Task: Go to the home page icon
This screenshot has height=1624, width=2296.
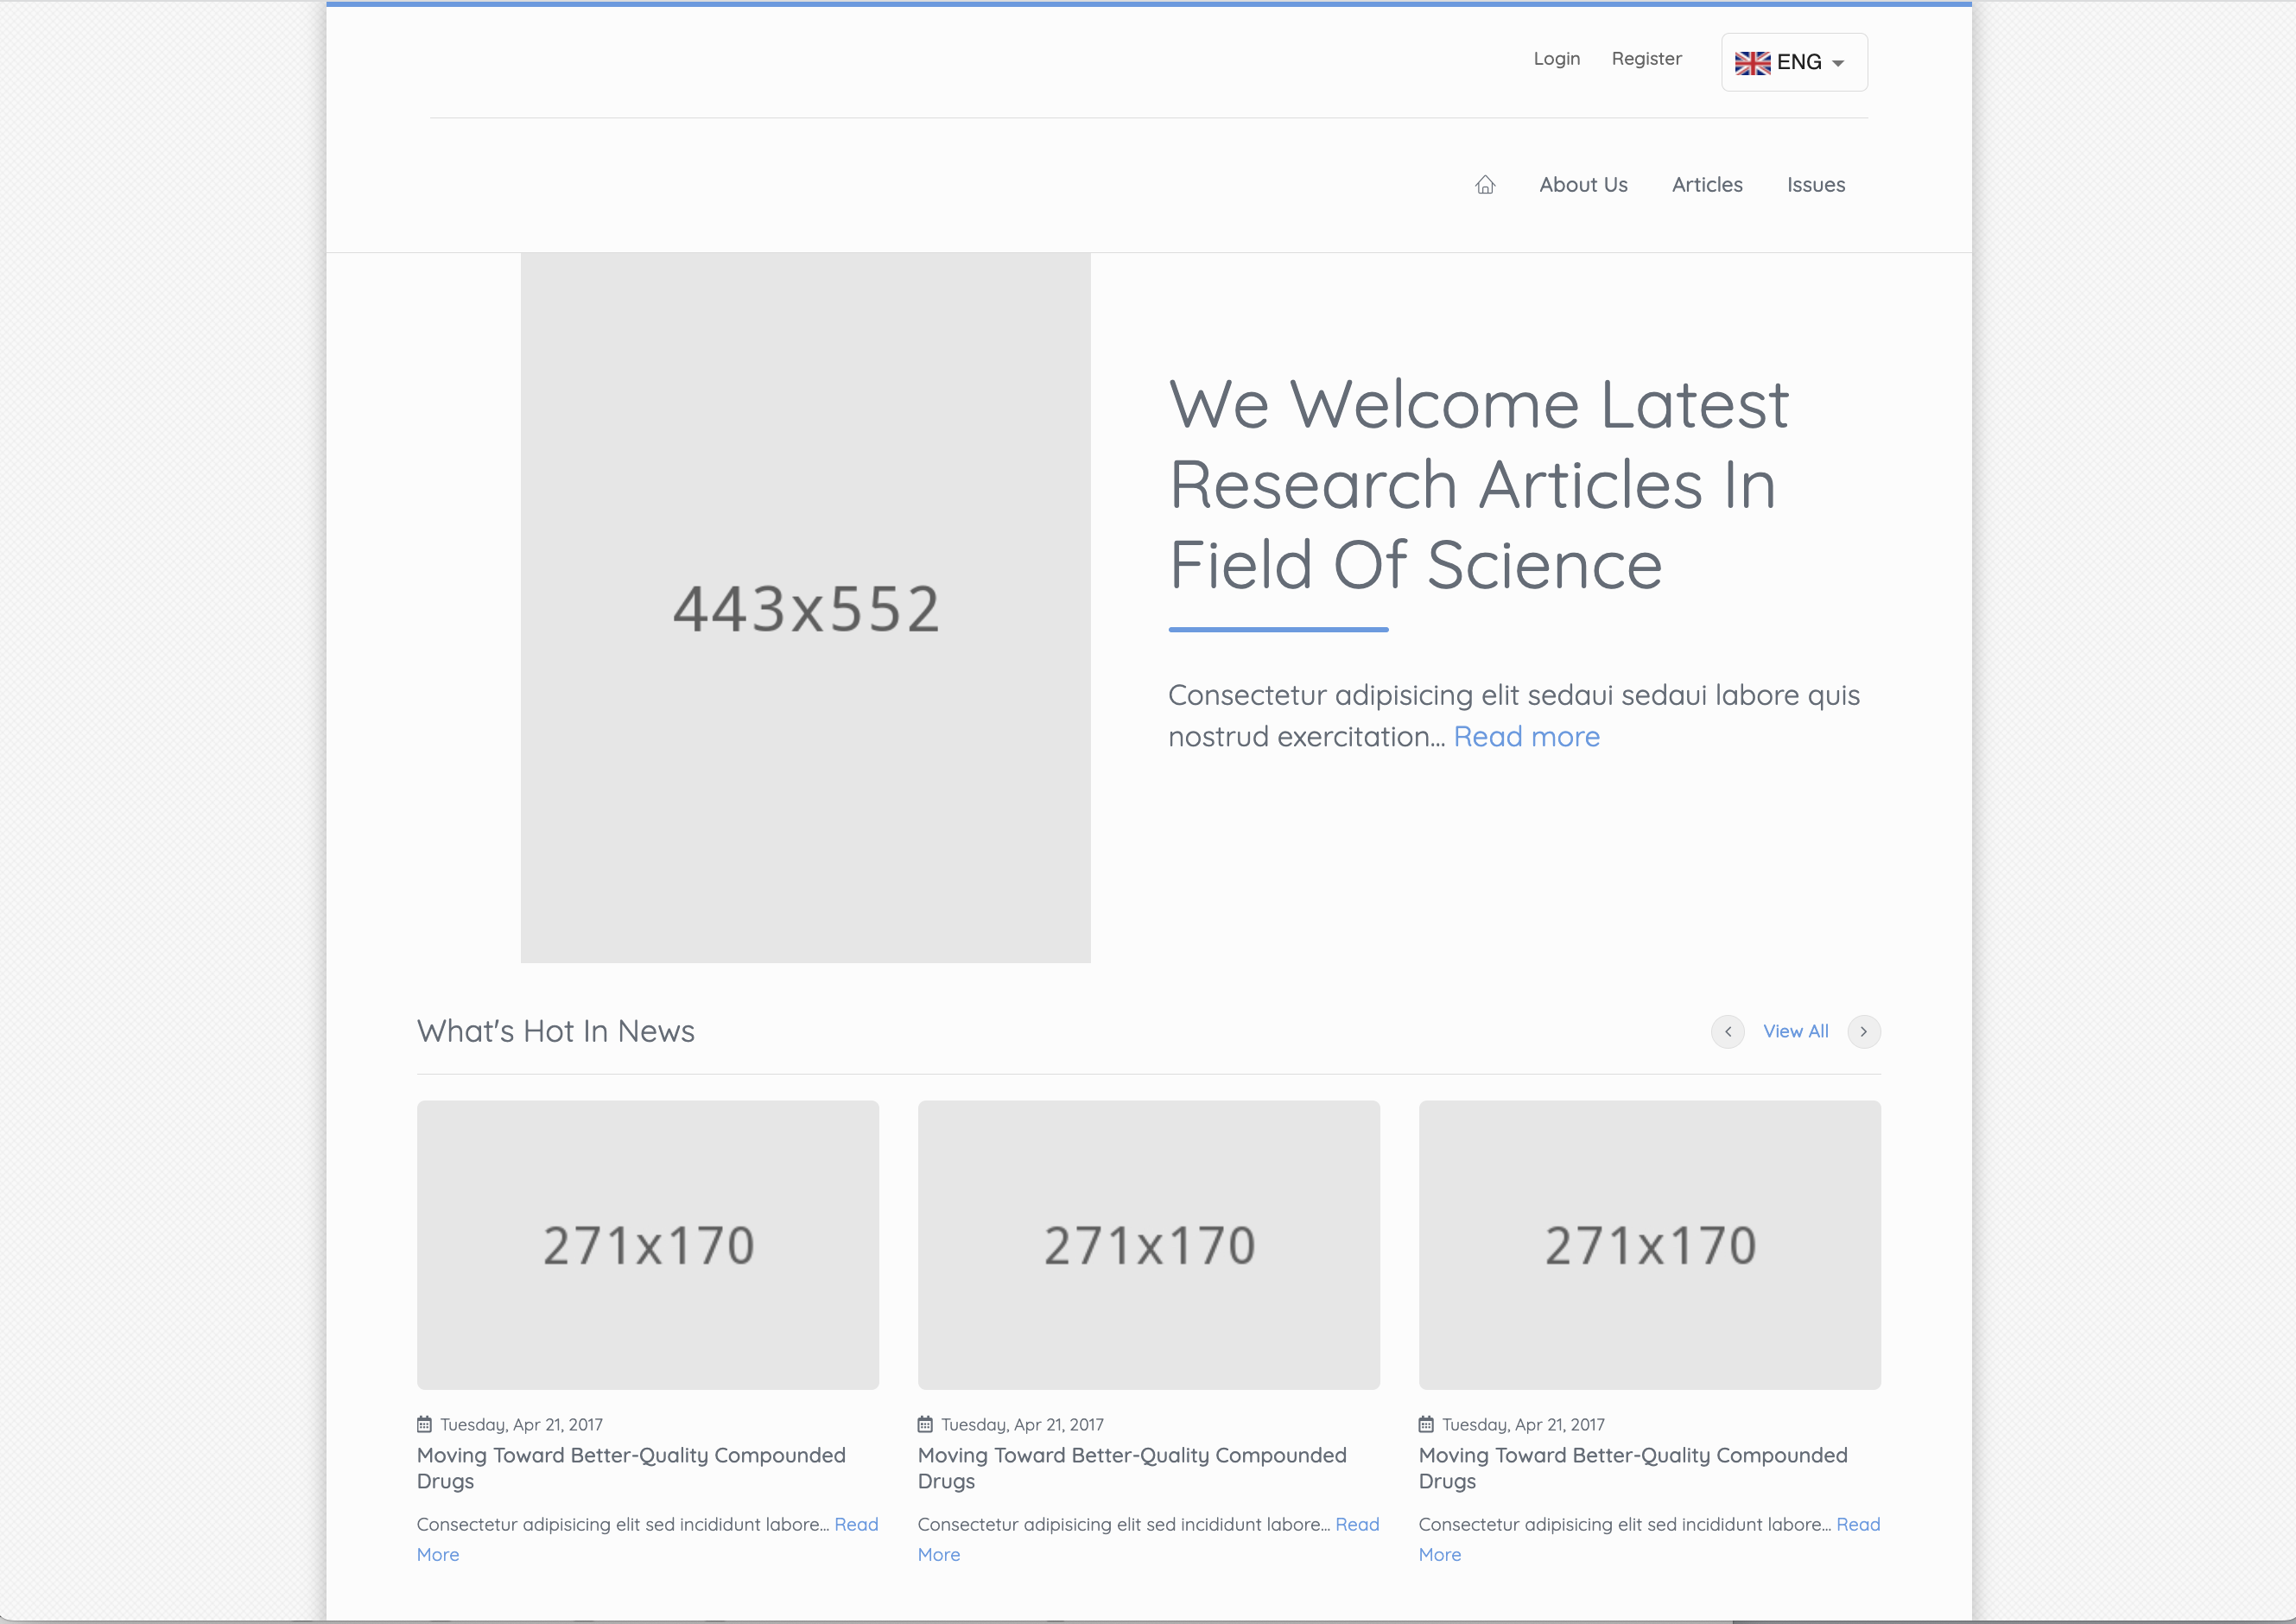Action: pyautogui.click(x=1485, y=185)
